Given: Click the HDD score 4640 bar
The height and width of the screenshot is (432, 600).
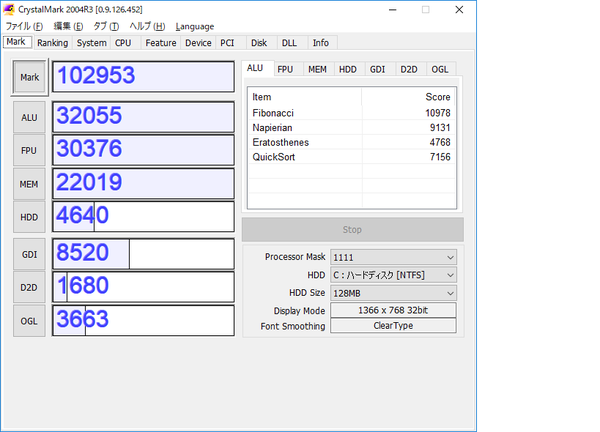Looking at the screenshot, I should point(143,217).
